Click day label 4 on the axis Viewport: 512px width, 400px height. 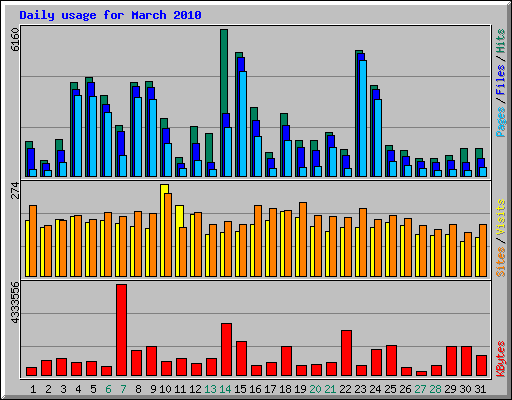click(78, 389)
